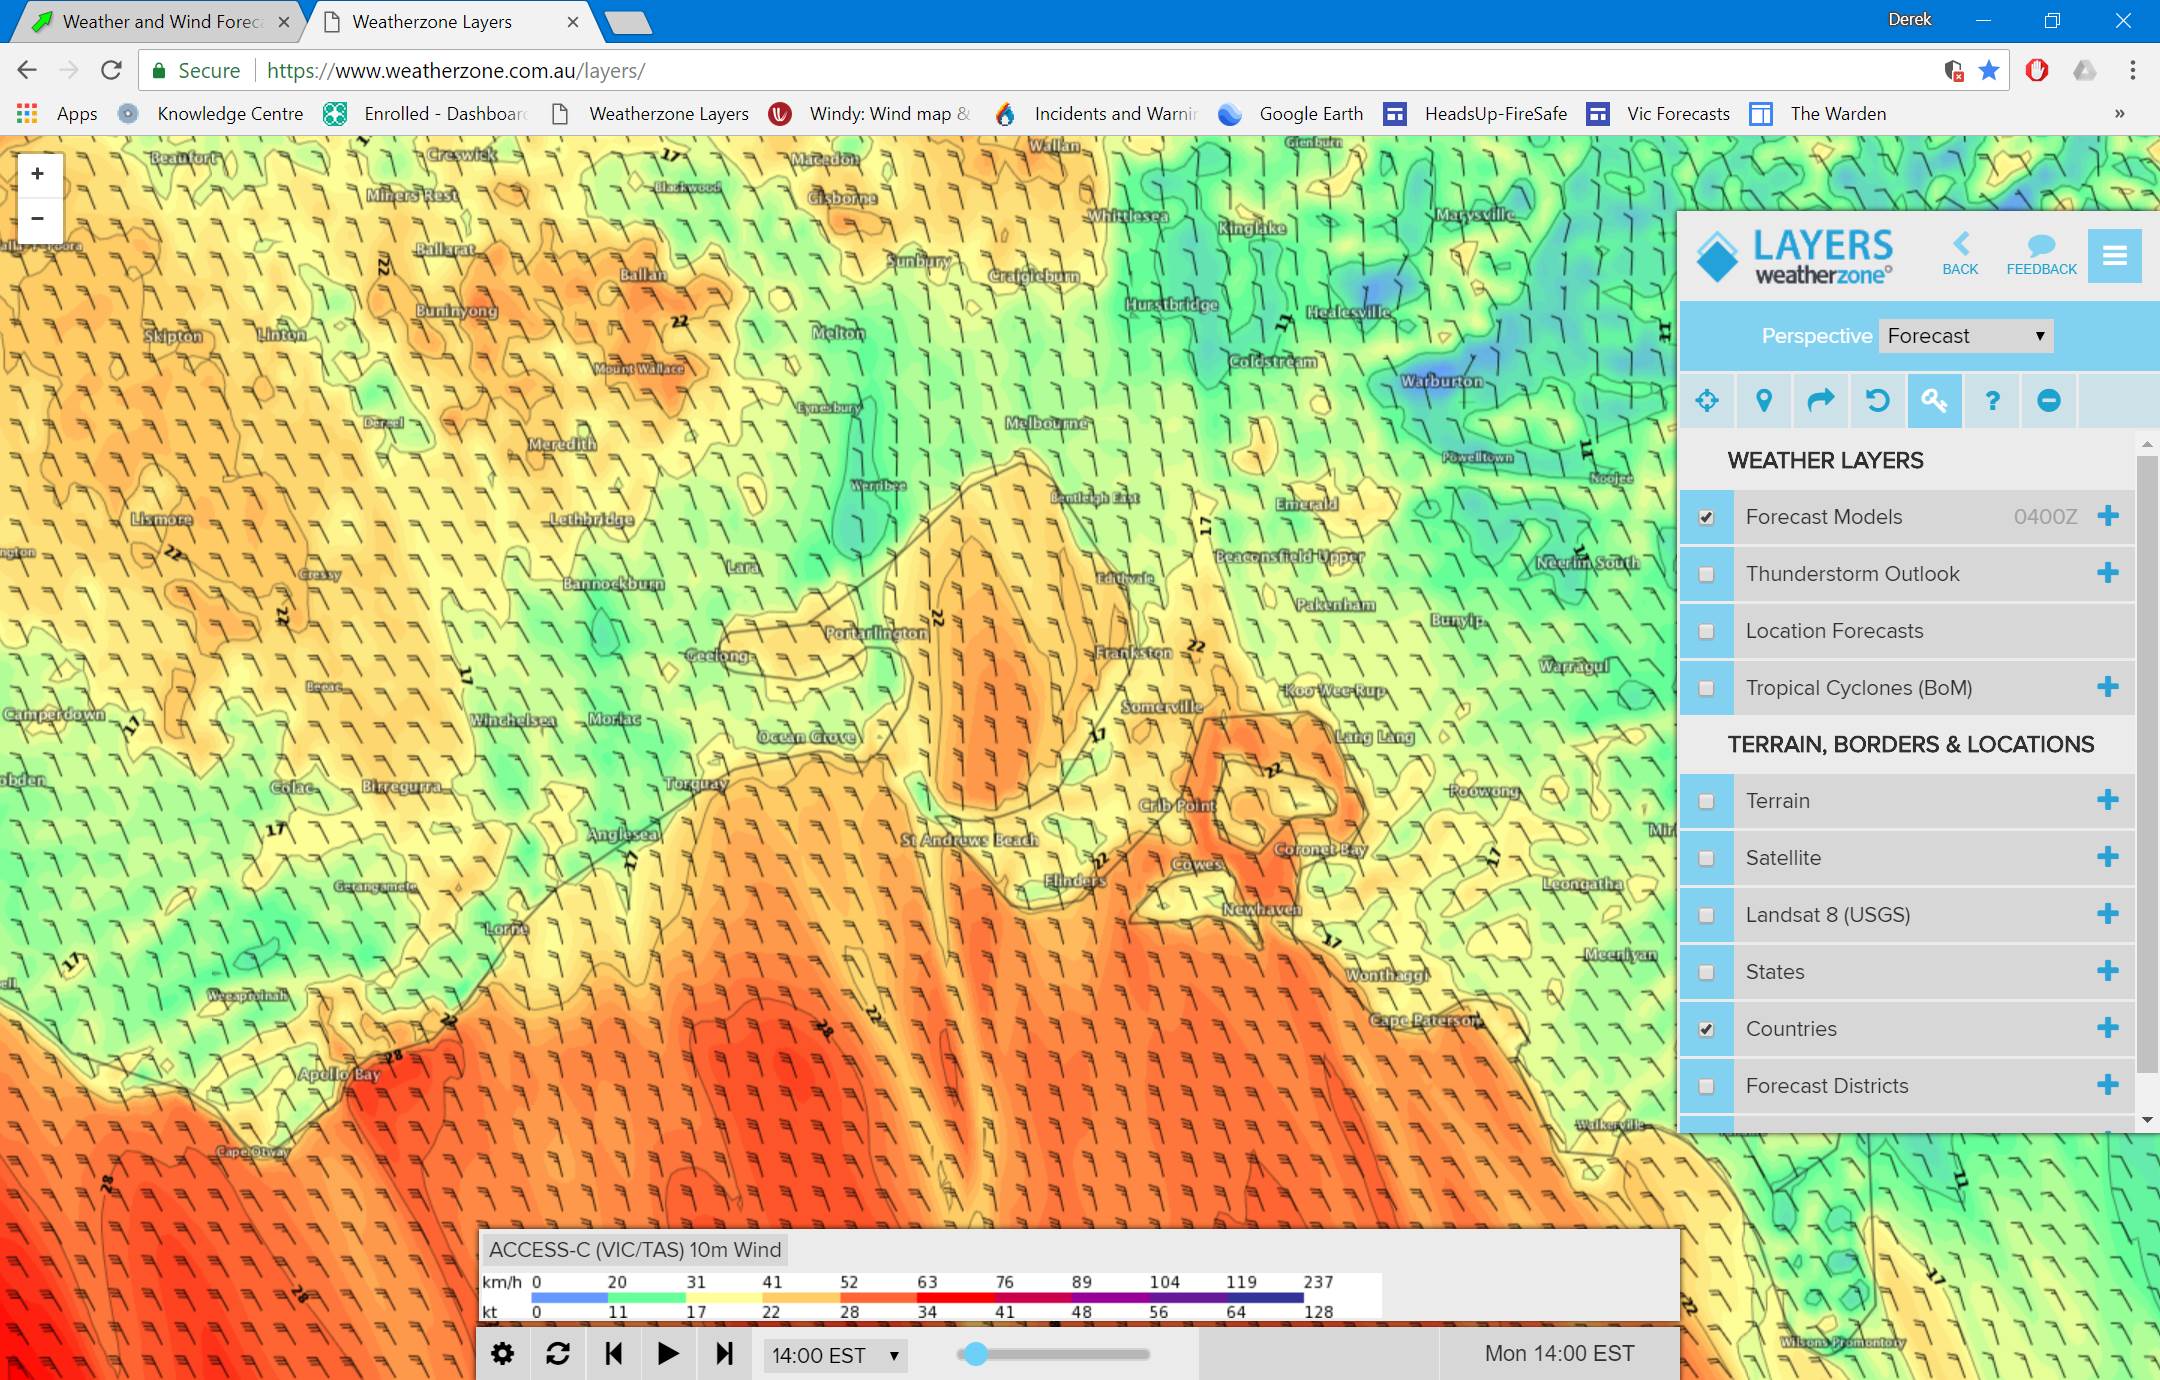Click the timeline slider handle
The image size is (2160, 1380).
point(976,1354)
